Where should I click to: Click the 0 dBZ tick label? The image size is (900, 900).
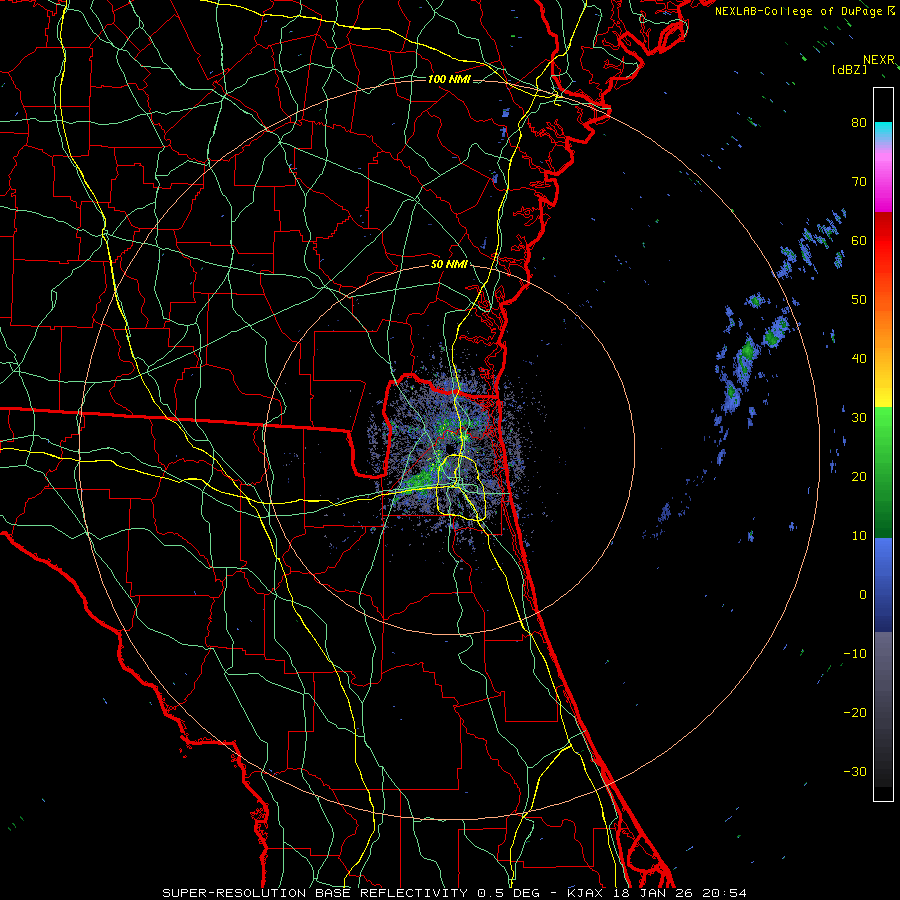click(x=863, y=595)
